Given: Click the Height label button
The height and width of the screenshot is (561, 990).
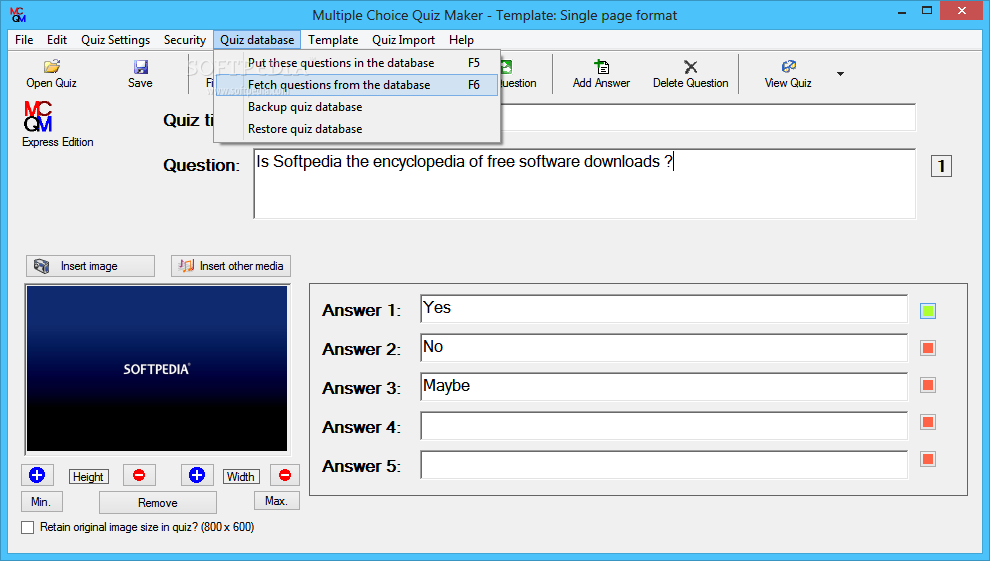Looking at the screenshot, I should (x=88, y=476).
